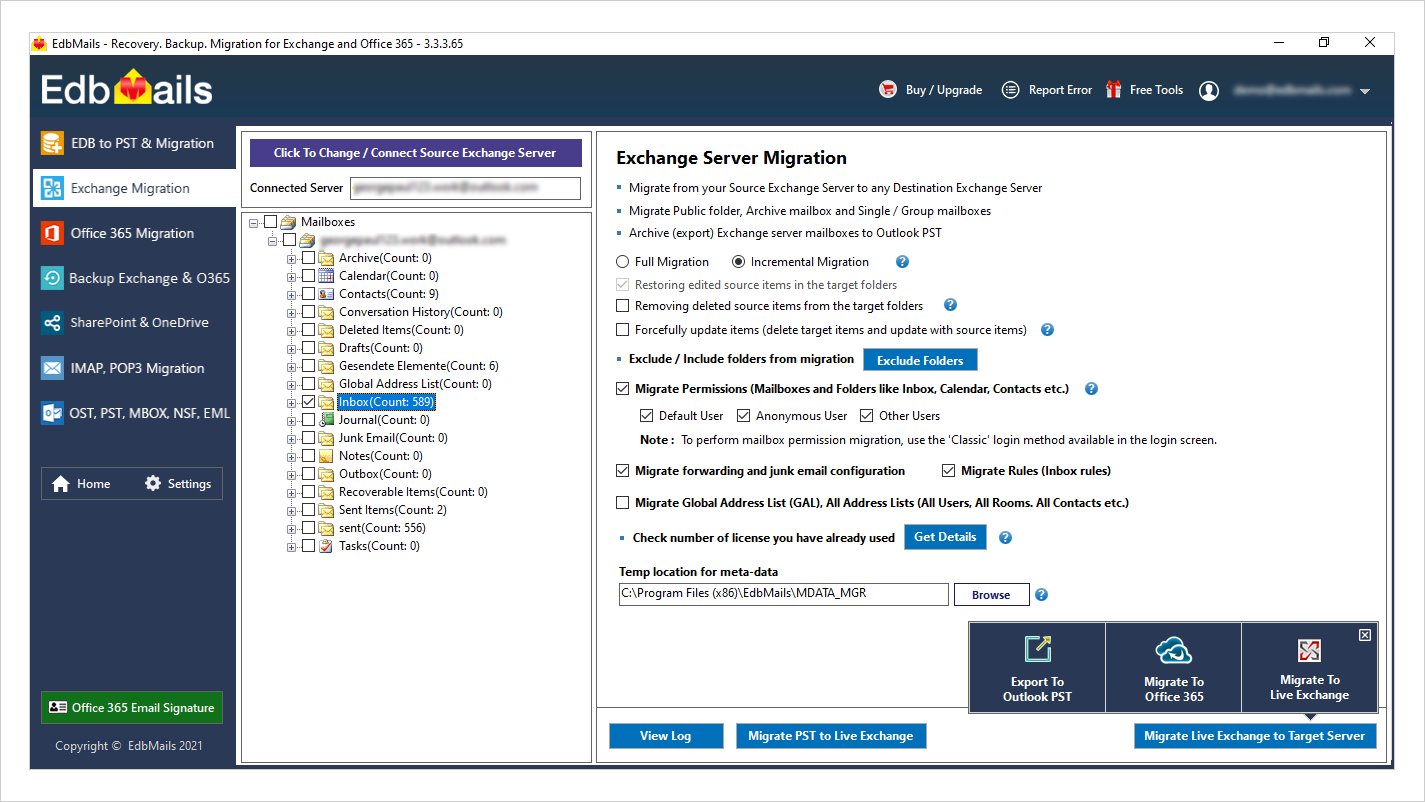Screen dimensions: 1425x802
Task: Expand the Deleted Items folder node
Action: (292, 330)
